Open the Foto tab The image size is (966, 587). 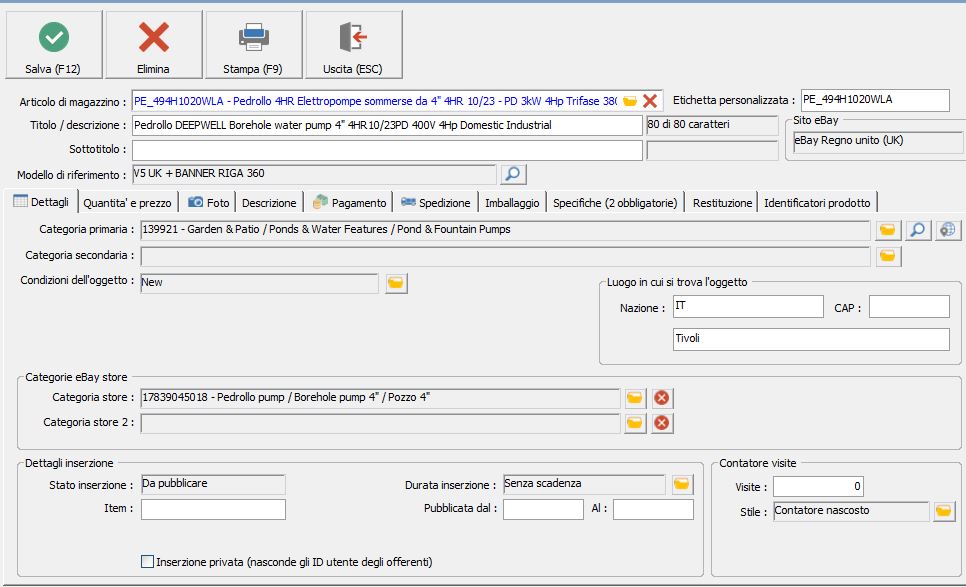(x=209, y=203)
